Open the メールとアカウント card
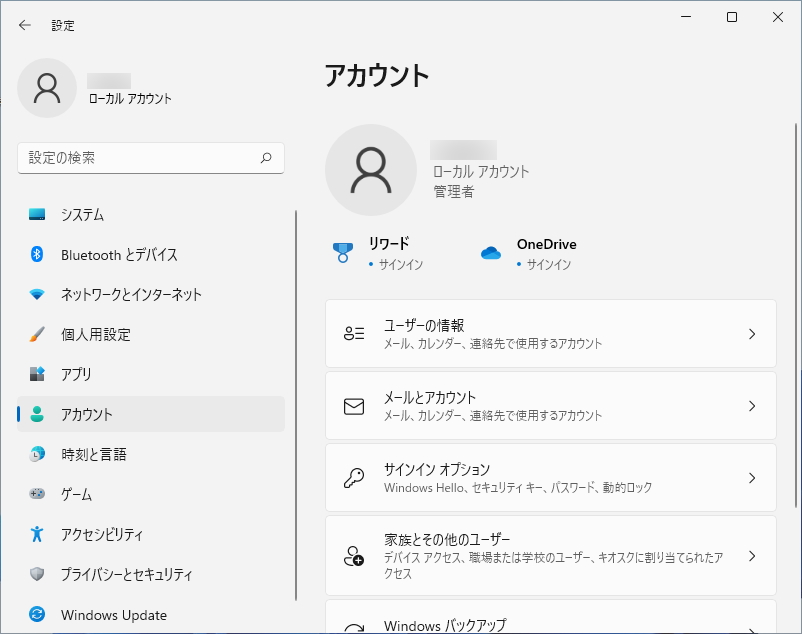This screenshot has height=634, width=802. [551, 405]
